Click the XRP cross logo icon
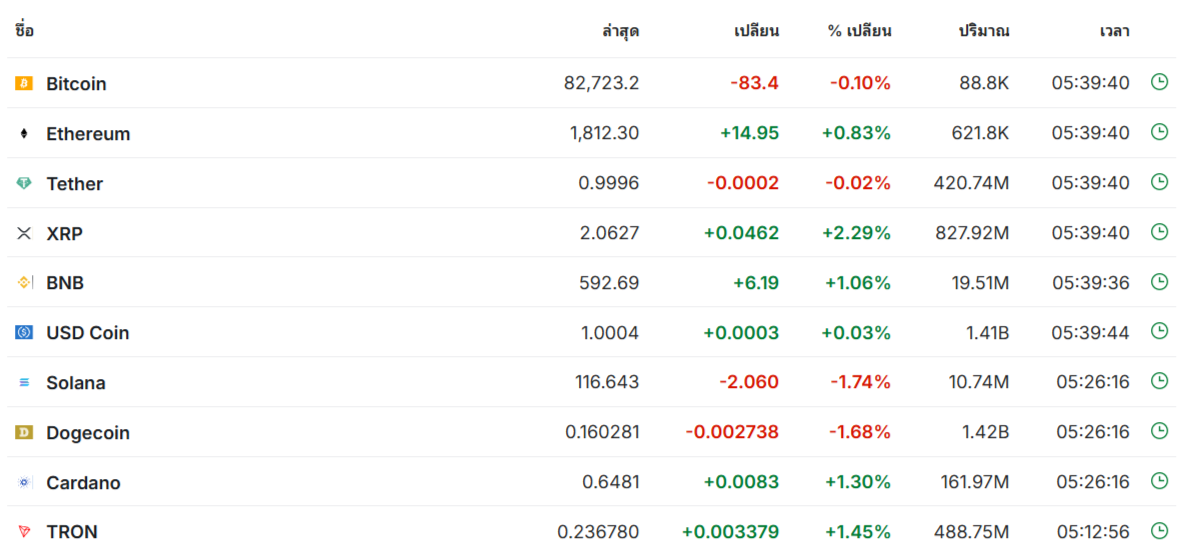 click(24, 234)
